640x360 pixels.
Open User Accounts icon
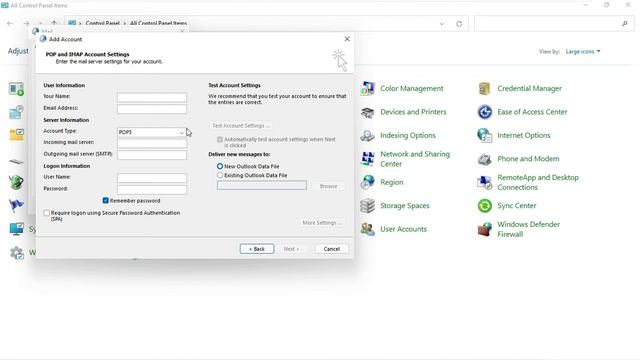tap(367, 229)
